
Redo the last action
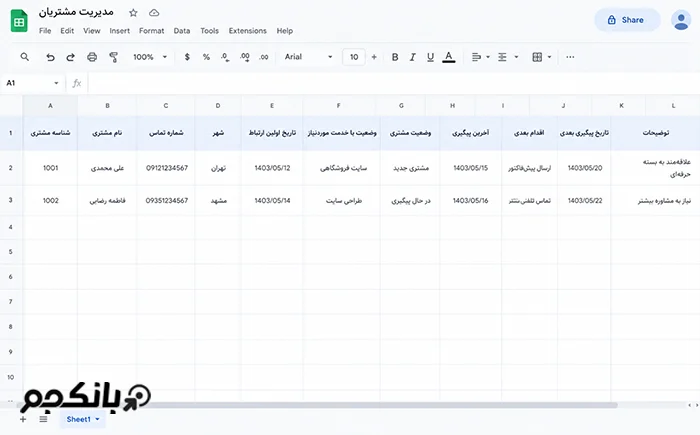point(71,57)
